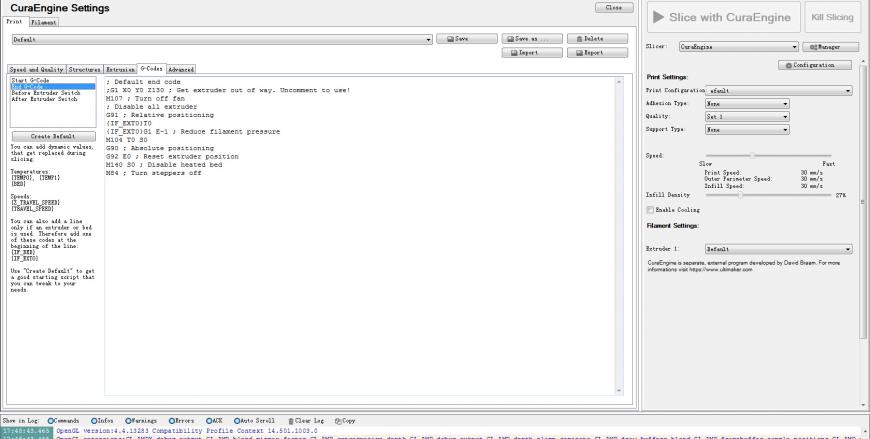Open the Default profile dropdown at top
This screenshot has height=439, width=870.
point(222,39)
